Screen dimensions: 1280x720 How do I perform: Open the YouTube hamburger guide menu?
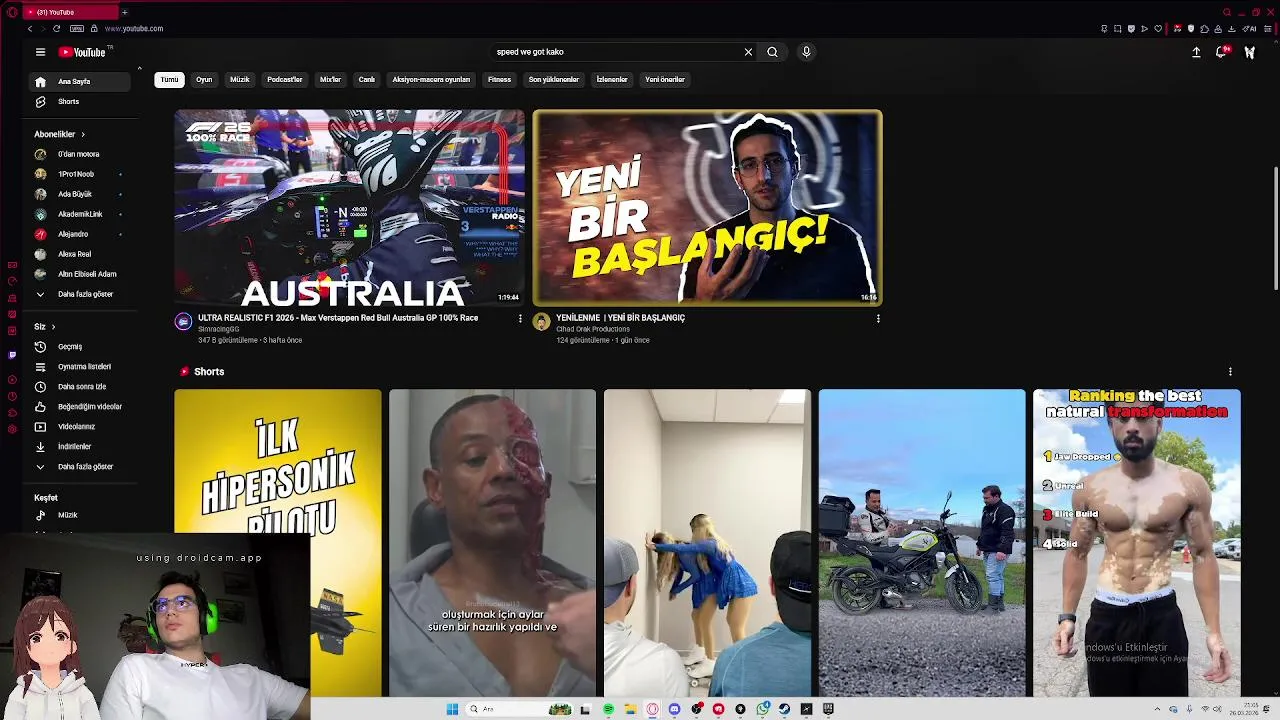(x=40, y=52)
